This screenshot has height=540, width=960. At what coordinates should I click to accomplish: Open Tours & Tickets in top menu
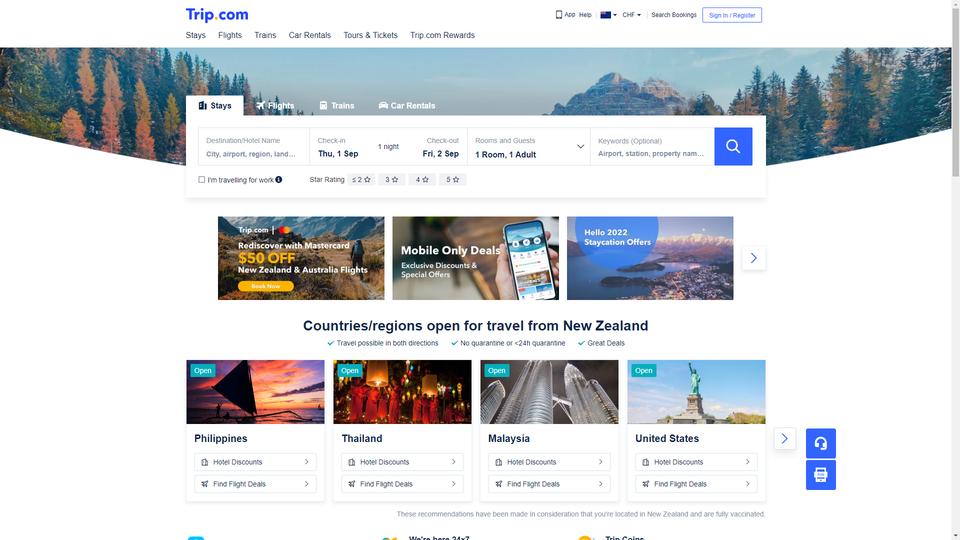point(370,35)
